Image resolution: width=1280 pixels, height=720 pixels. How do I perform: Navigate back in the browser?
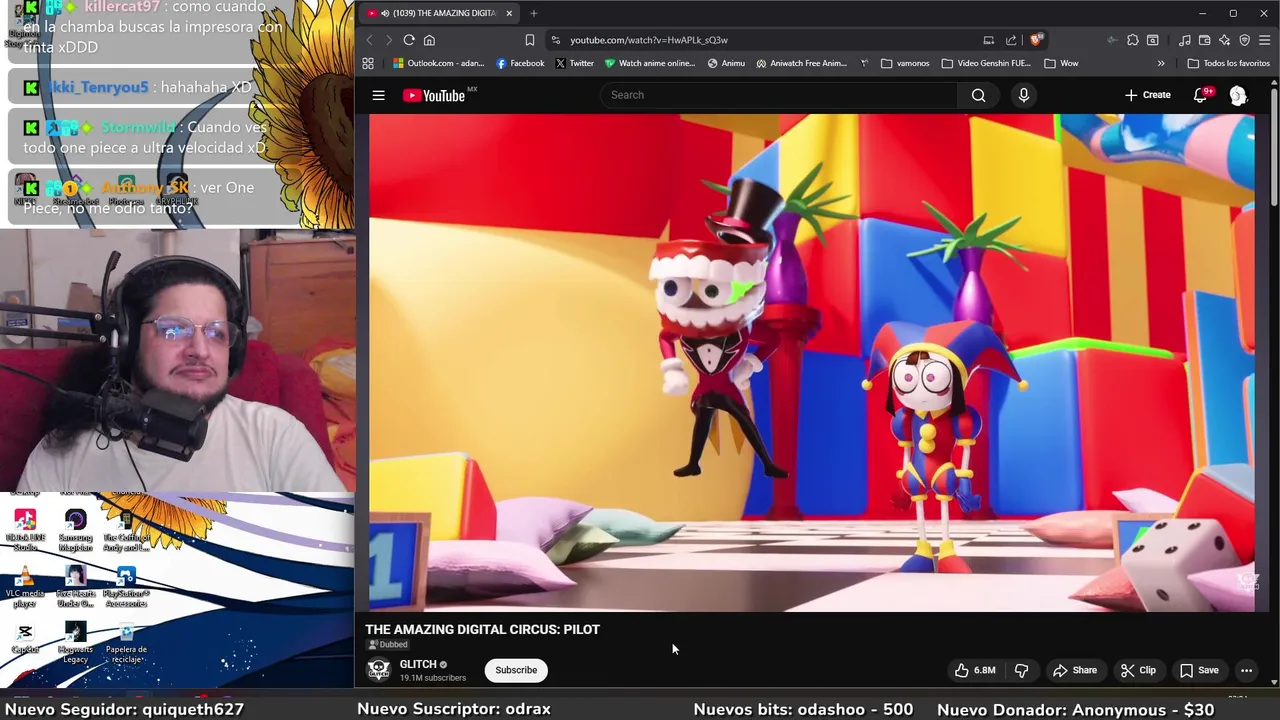[369, 40]
